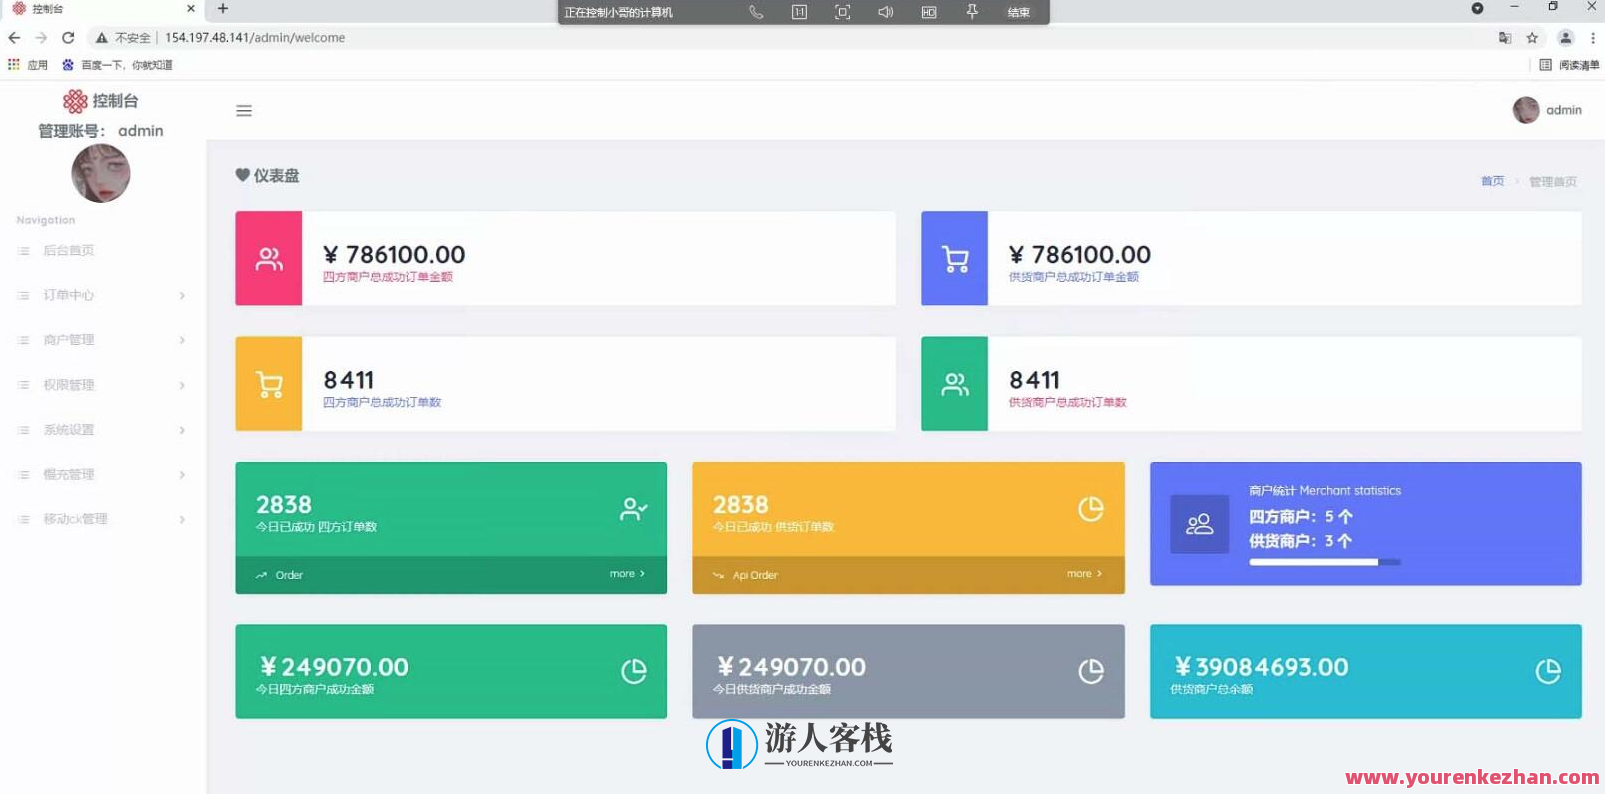Viewport: 1605px width, 794px height.
Task: Click user-check icon in 四方订单数 card
Action: 633,509
